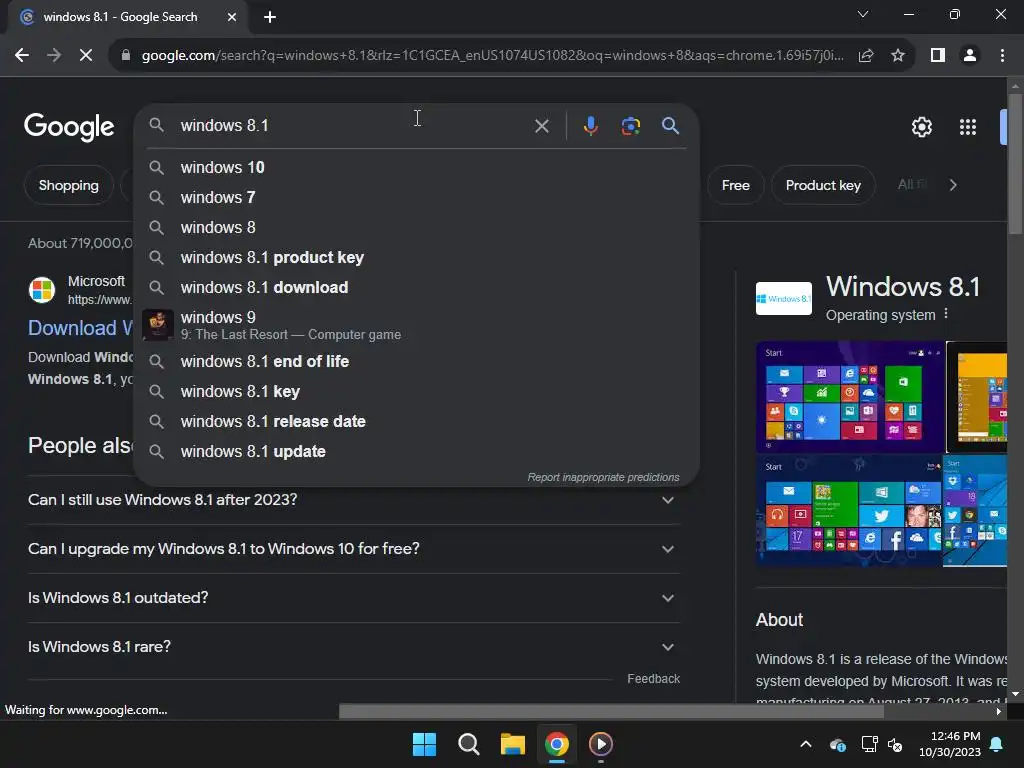This screenshot has height=768, width=1024.
Task: Open a new browser tab
Action: (x=270, y=17)
